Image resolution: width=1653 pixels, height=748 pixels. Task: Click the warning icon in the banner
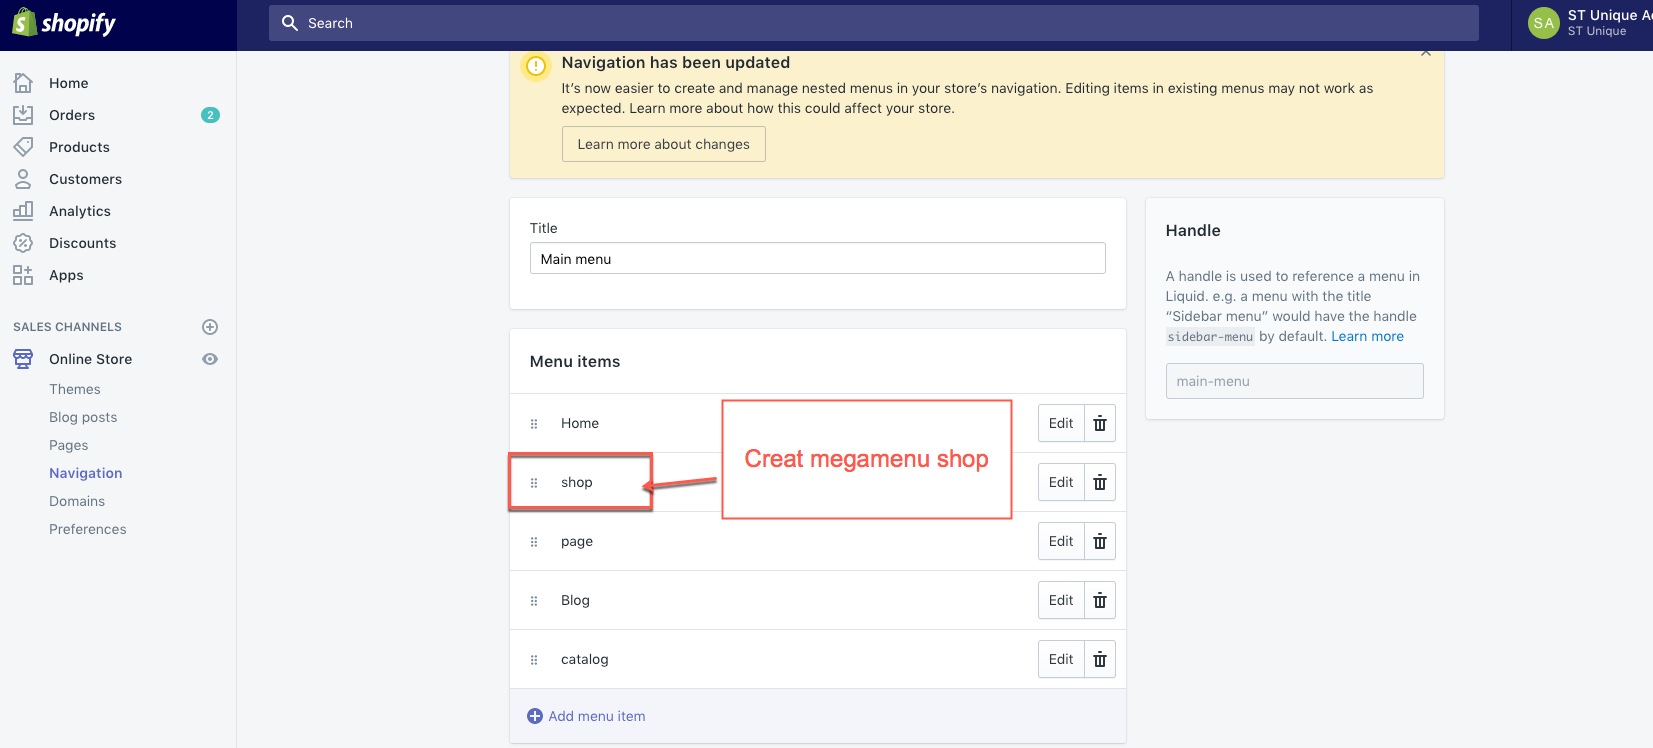click(x=537, y=66)
